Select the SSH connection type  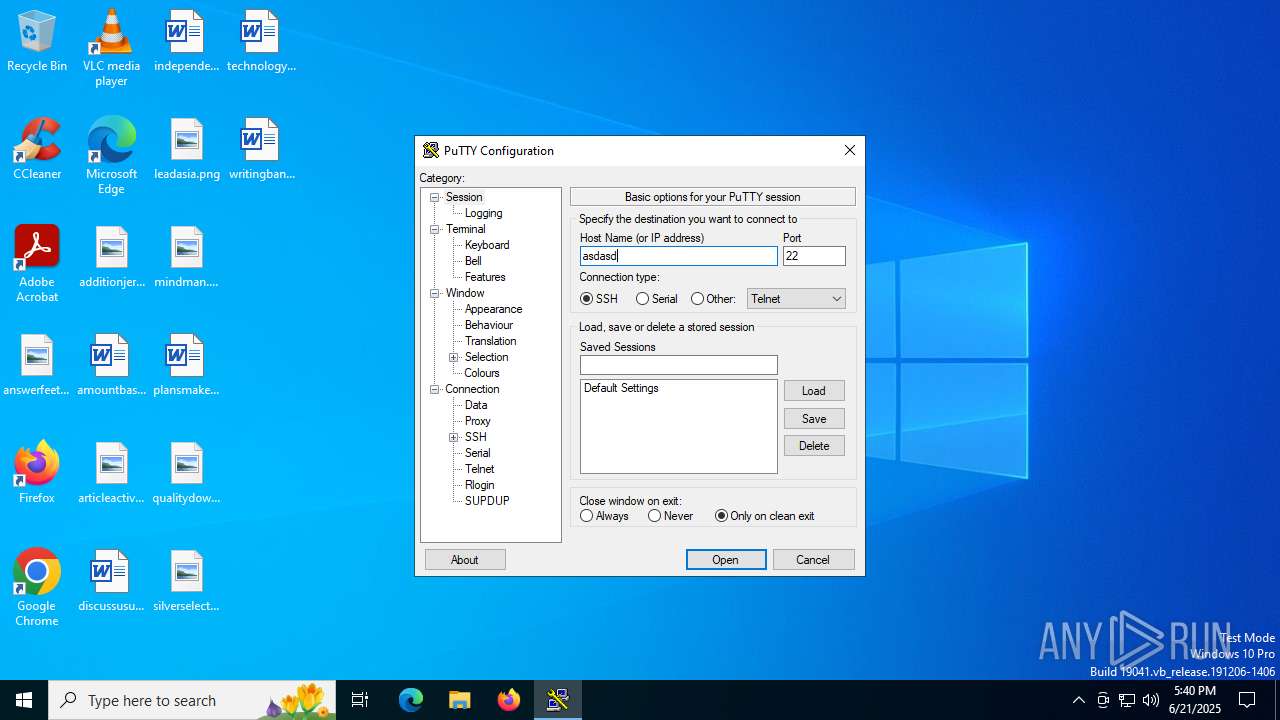click(x=599, y=299)
